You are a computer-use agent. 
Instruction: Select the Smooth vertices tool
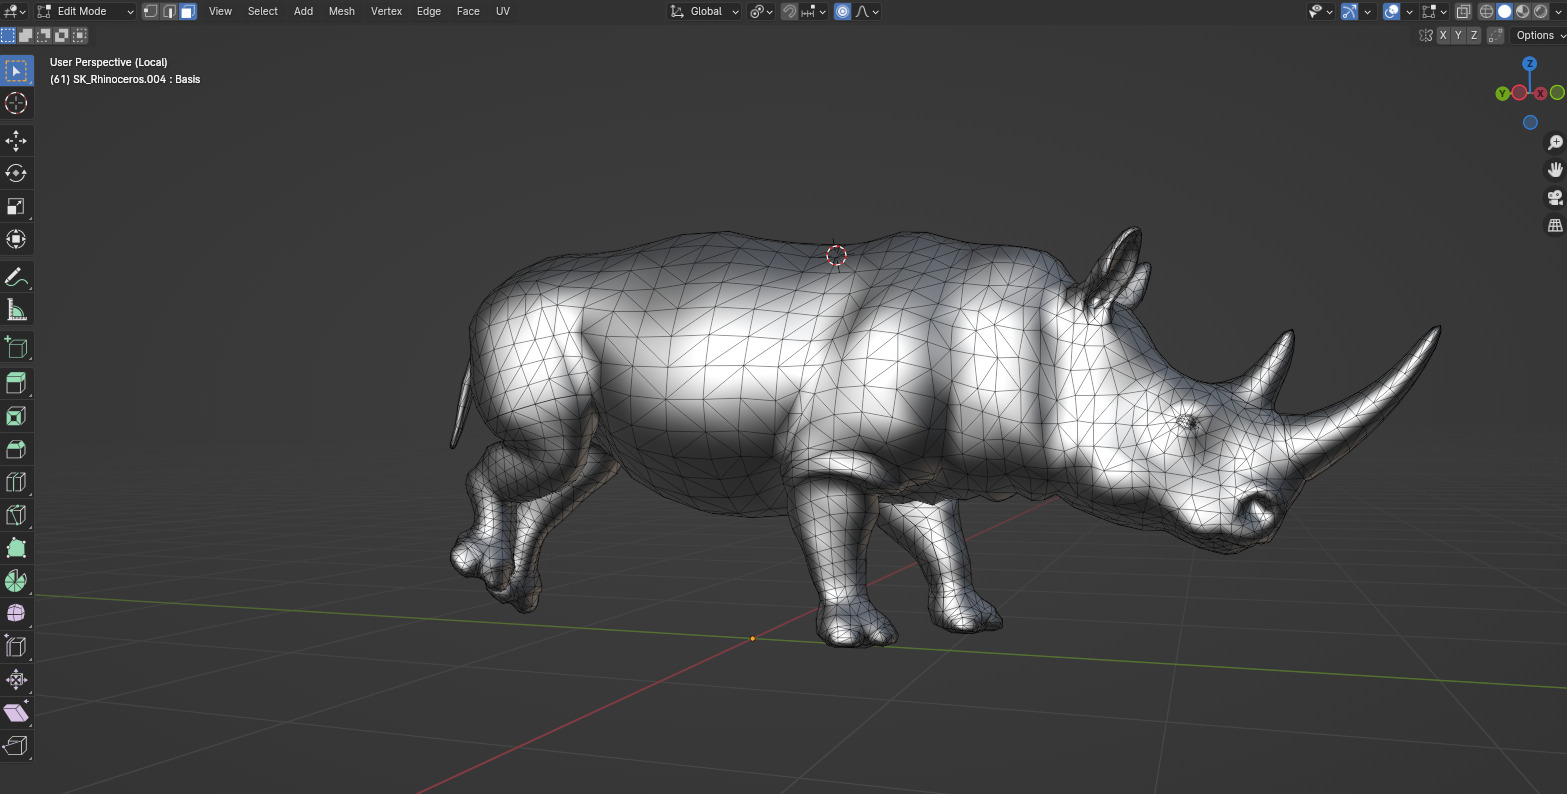click(x=16, y=614)
